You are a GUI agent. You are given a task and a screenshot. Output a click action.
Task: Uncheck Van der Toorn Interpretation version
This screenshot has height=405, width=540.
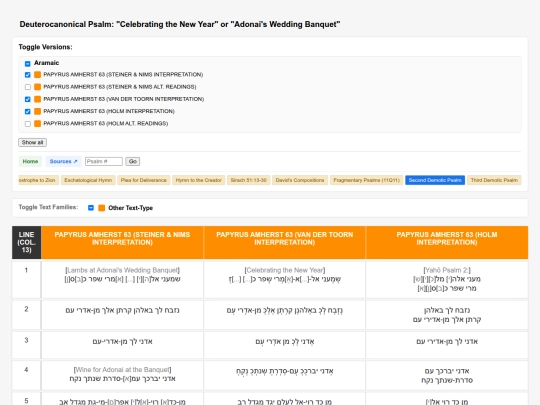(x=28, y=99)
